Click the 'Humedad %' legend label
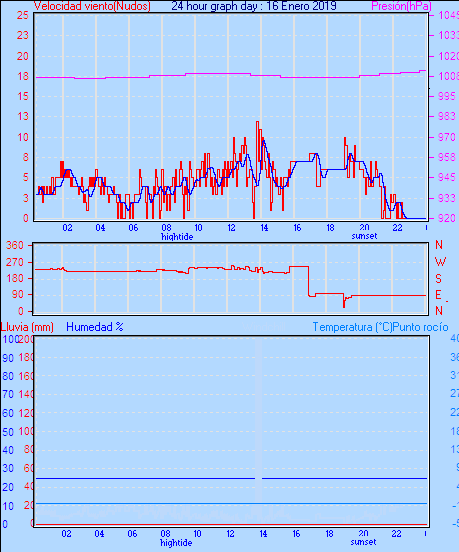Viewport: 459px width, 552px height. click(95, 327)
